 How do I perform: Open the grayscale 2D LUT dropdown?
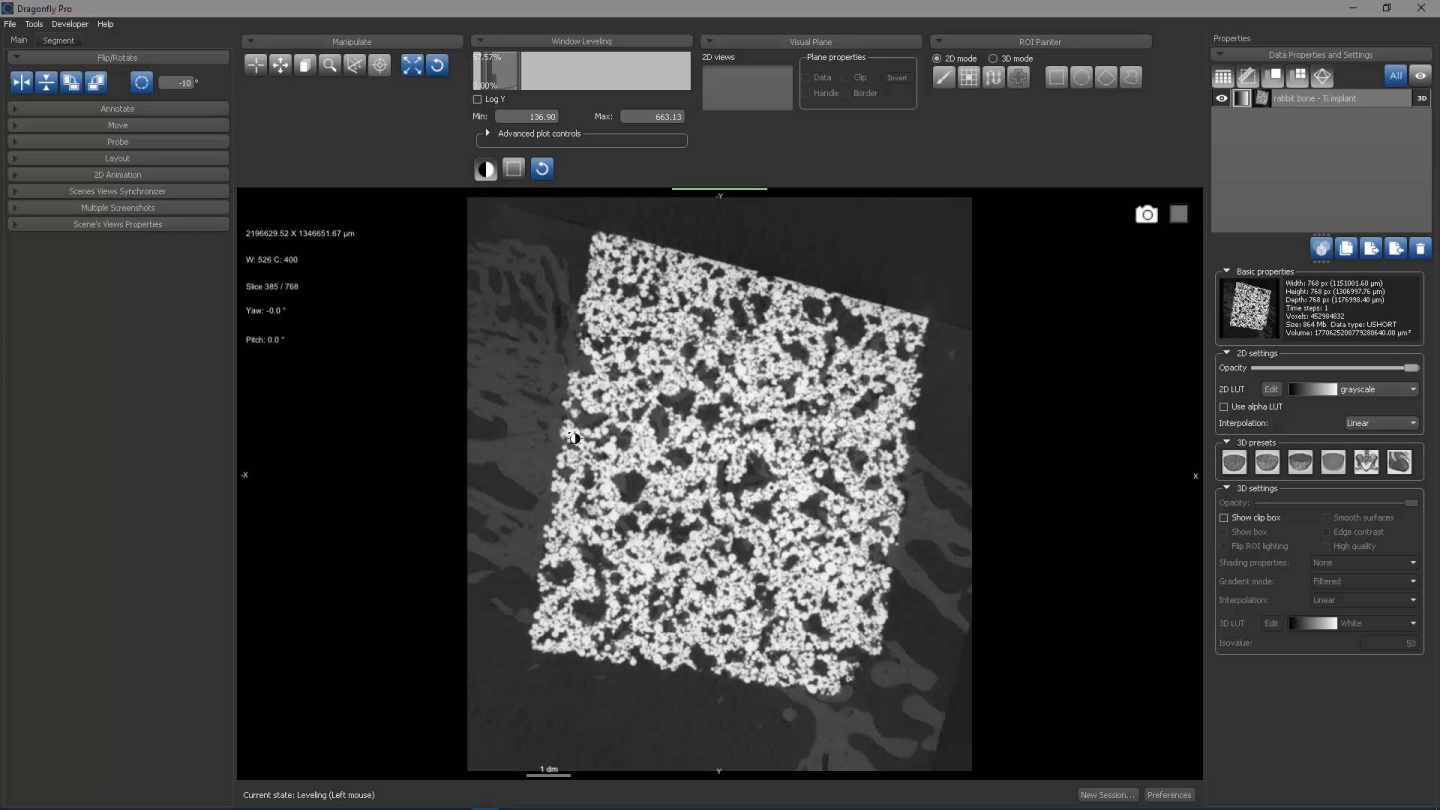(1378, 389)
